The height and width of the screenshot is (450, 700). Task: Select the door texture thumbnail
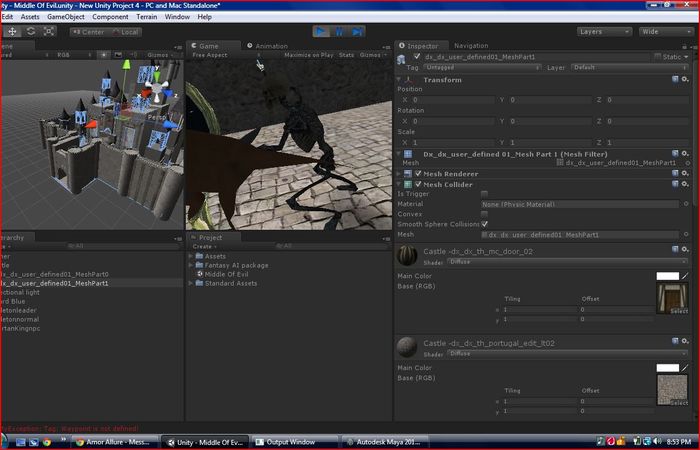(x=672, y=298)
